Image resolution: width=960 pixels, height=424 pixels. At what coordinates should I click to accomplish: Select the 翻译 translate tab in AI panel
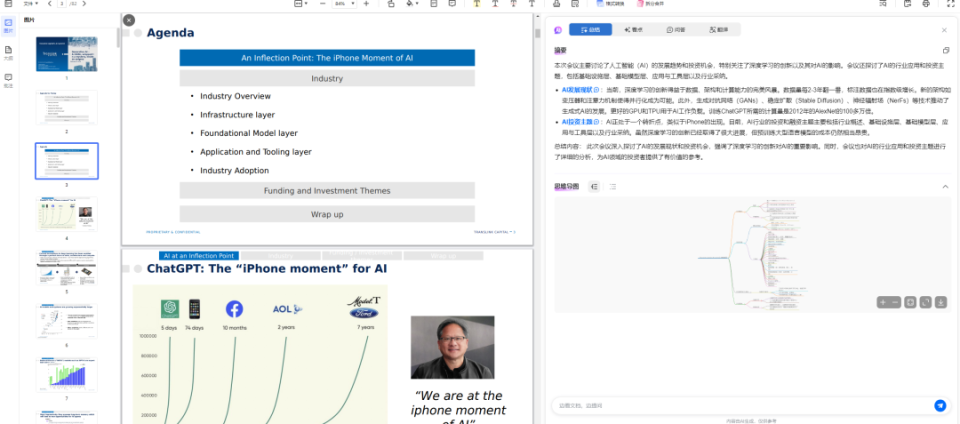tap(719, 29)
